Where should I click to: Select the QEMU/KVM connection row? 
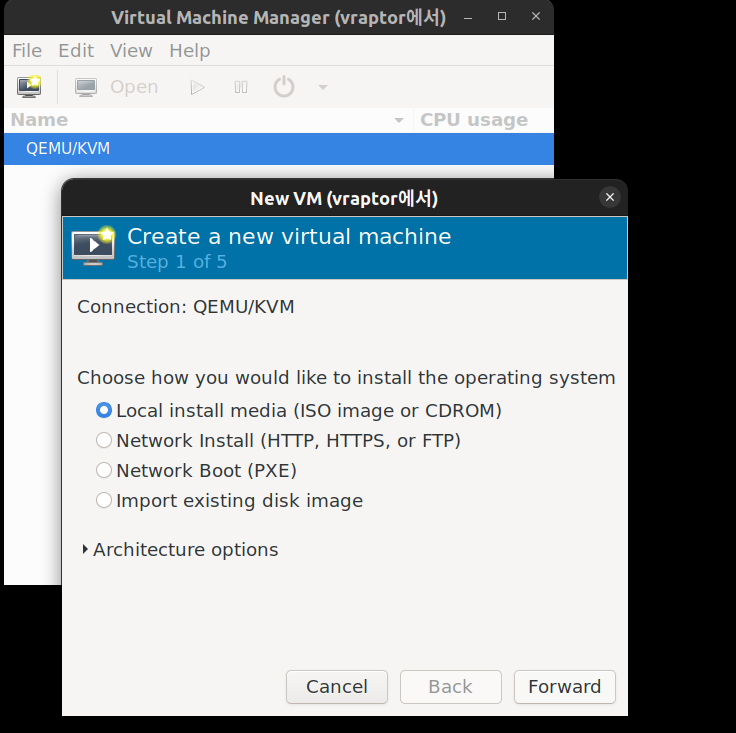tap(279, 149)
